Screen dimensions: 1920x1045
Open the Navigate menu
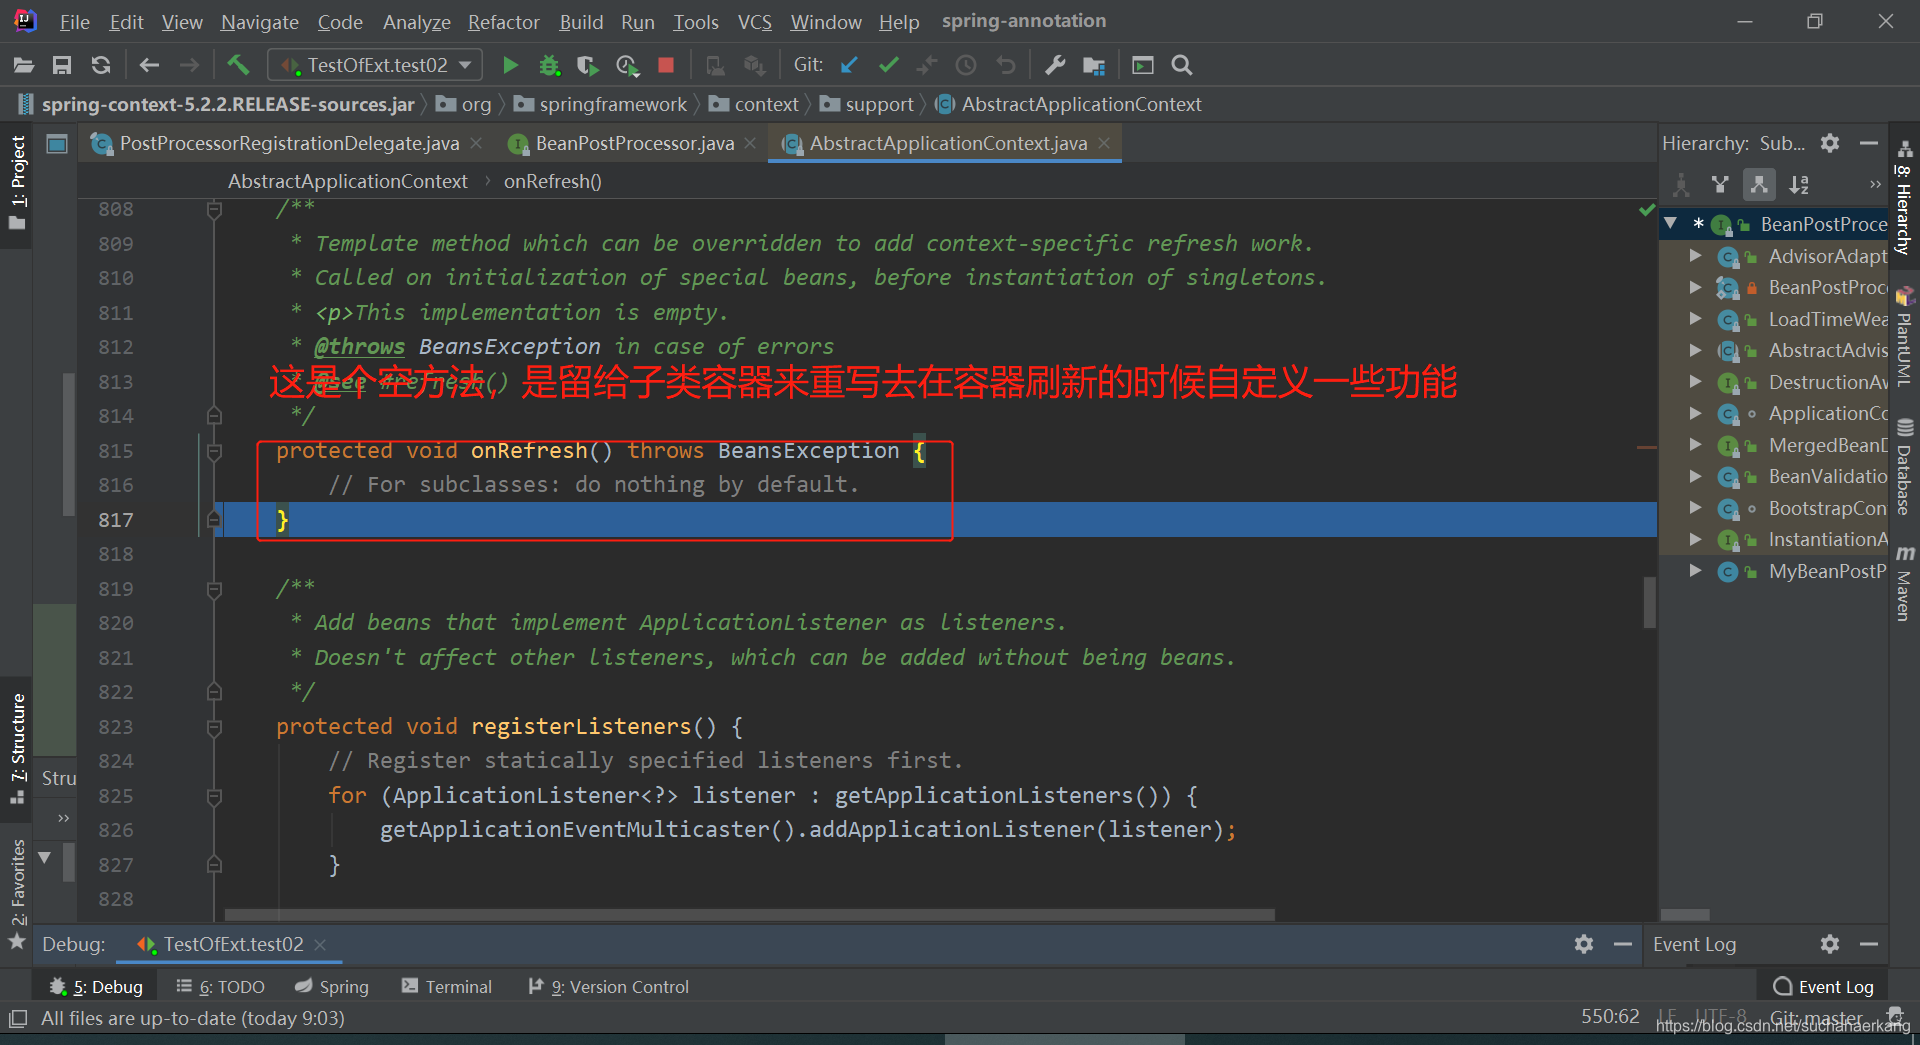(x=260, y=21)
